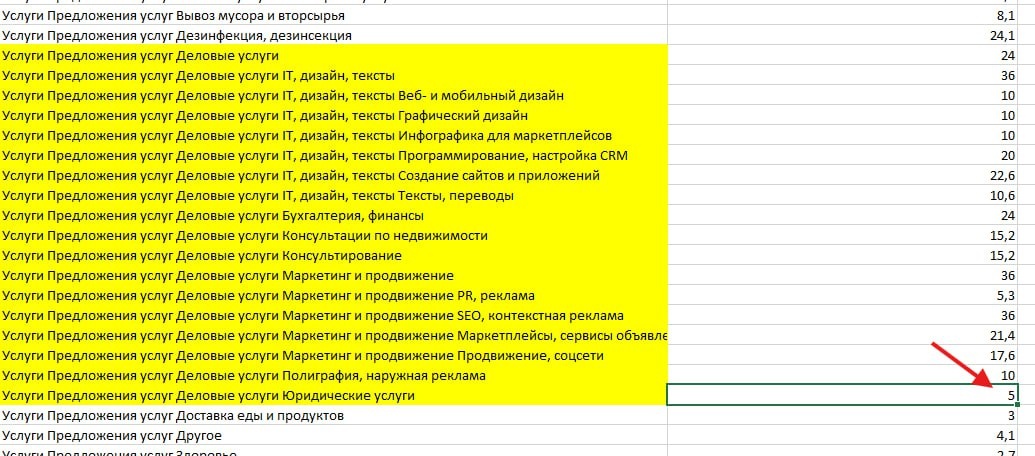
Task: Click value 36 in the SEO row
Action: click(x=843, y=315)
